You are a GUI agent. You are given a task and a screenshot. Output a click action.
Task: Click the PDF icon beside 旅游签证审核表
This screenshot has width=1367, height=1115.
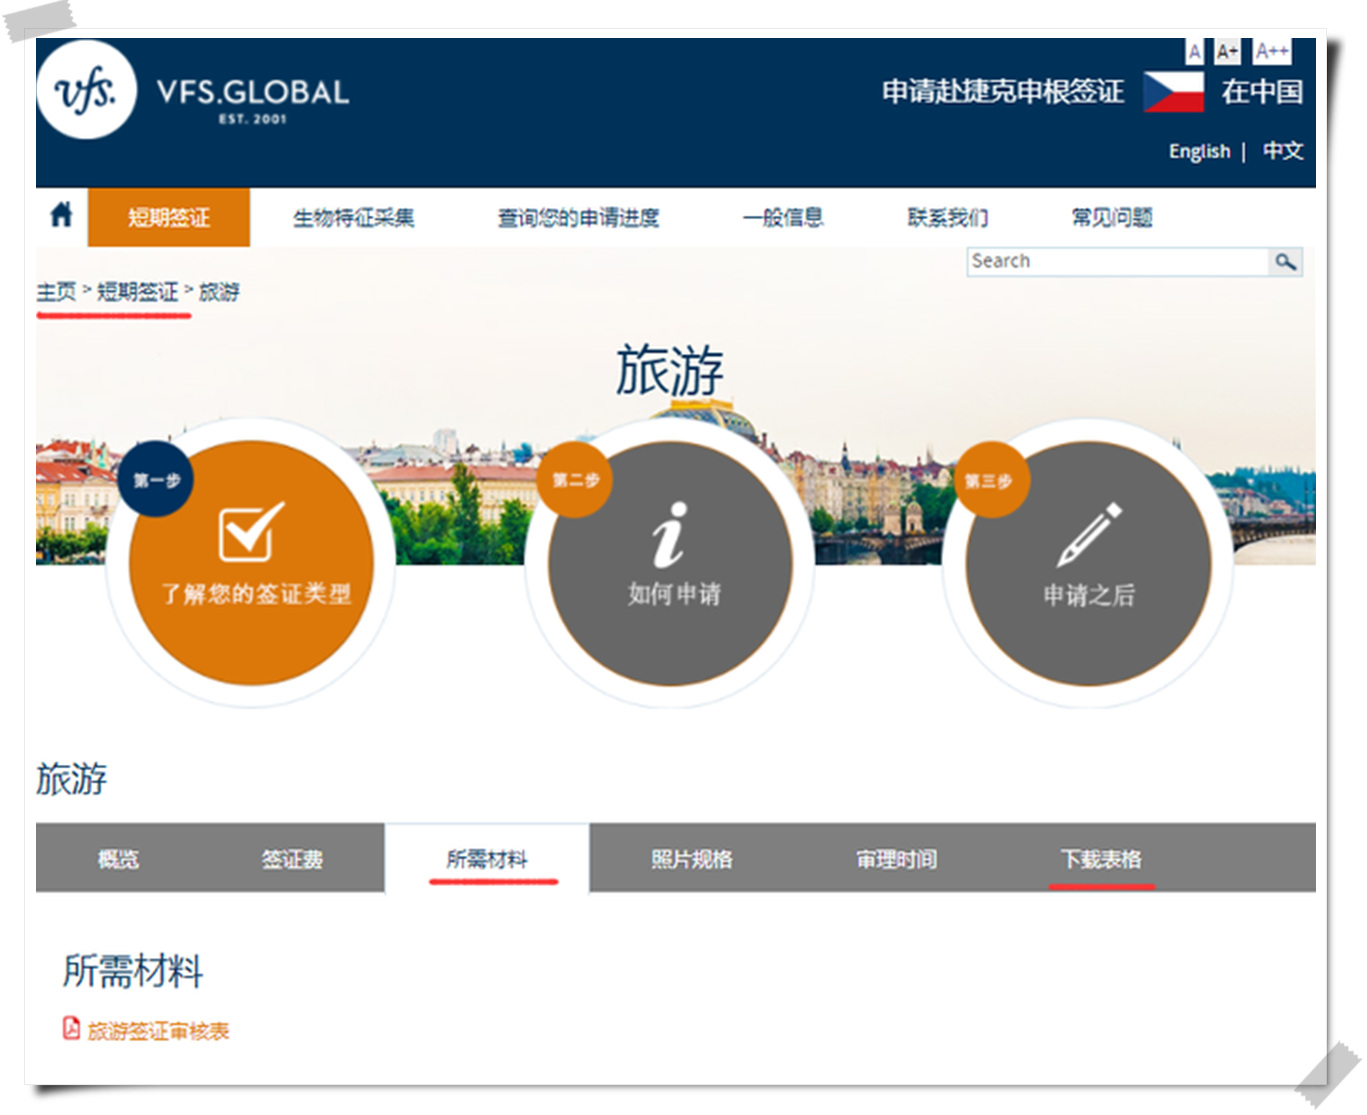point(72,1029)
